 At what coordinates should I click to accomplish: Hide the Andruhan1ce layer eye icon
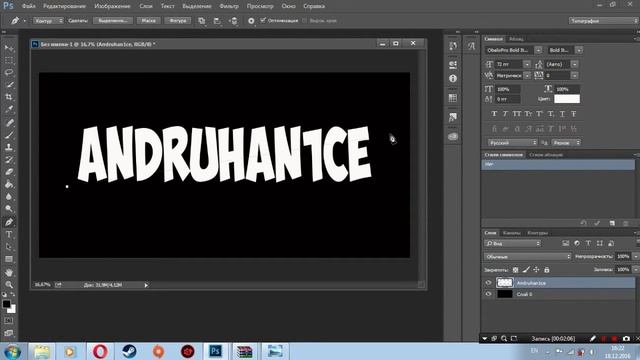click(x=489, y=282)
